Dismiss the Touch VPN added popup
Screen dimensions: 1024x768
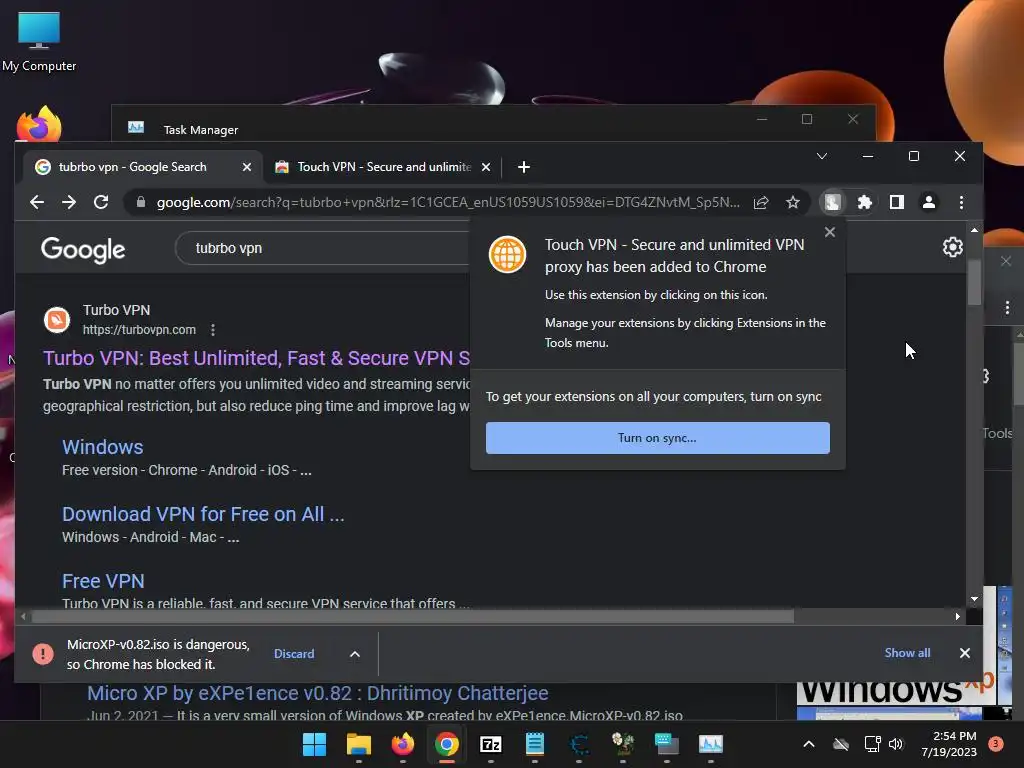point(829,232)
